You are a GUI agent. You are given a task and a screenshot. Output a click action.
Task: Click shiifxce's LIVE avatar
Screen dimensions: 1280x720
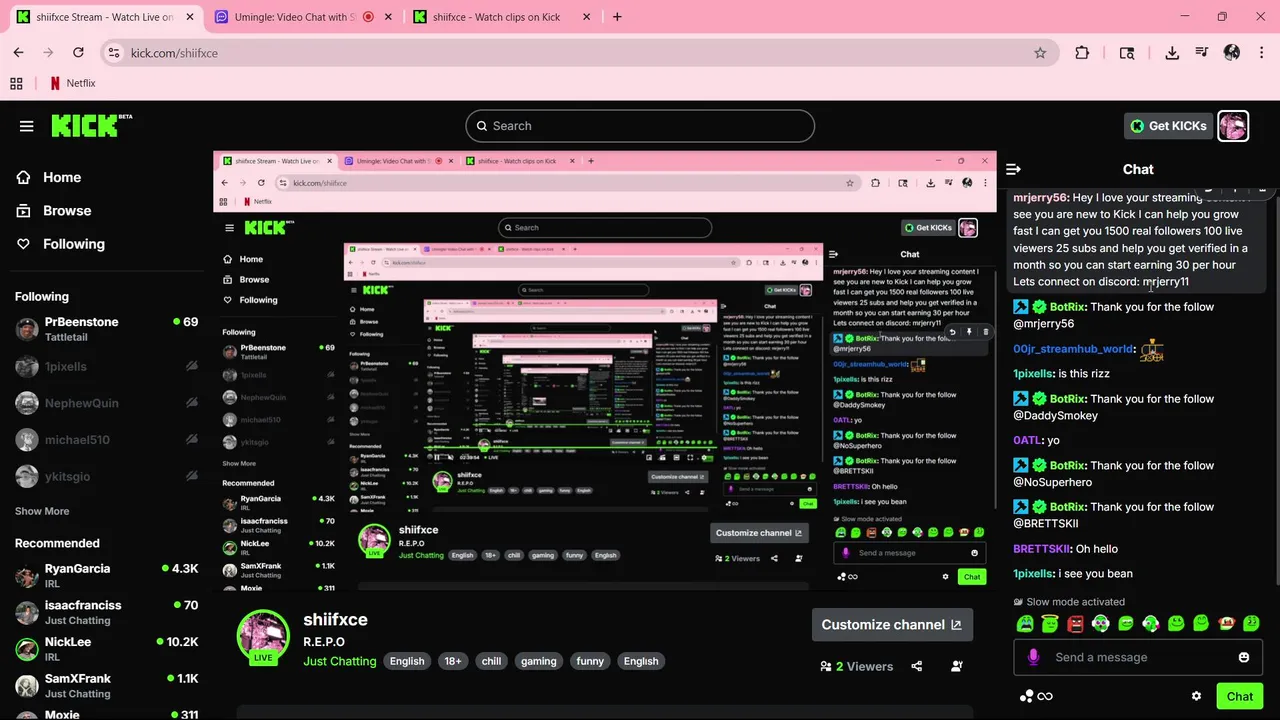click(x=263, y=636)
